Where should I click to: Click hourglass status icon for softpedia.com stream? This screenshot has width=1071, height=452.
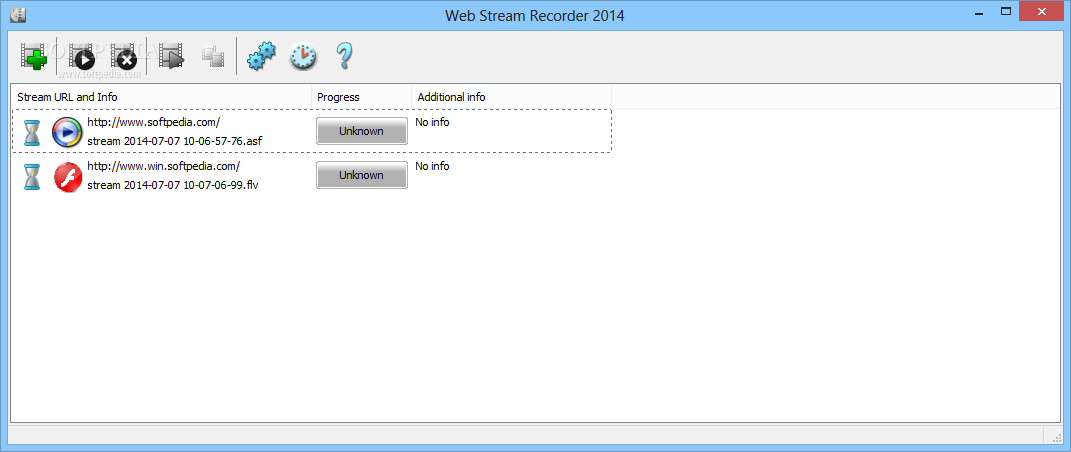pyautogui.click(x=31, y=132)
